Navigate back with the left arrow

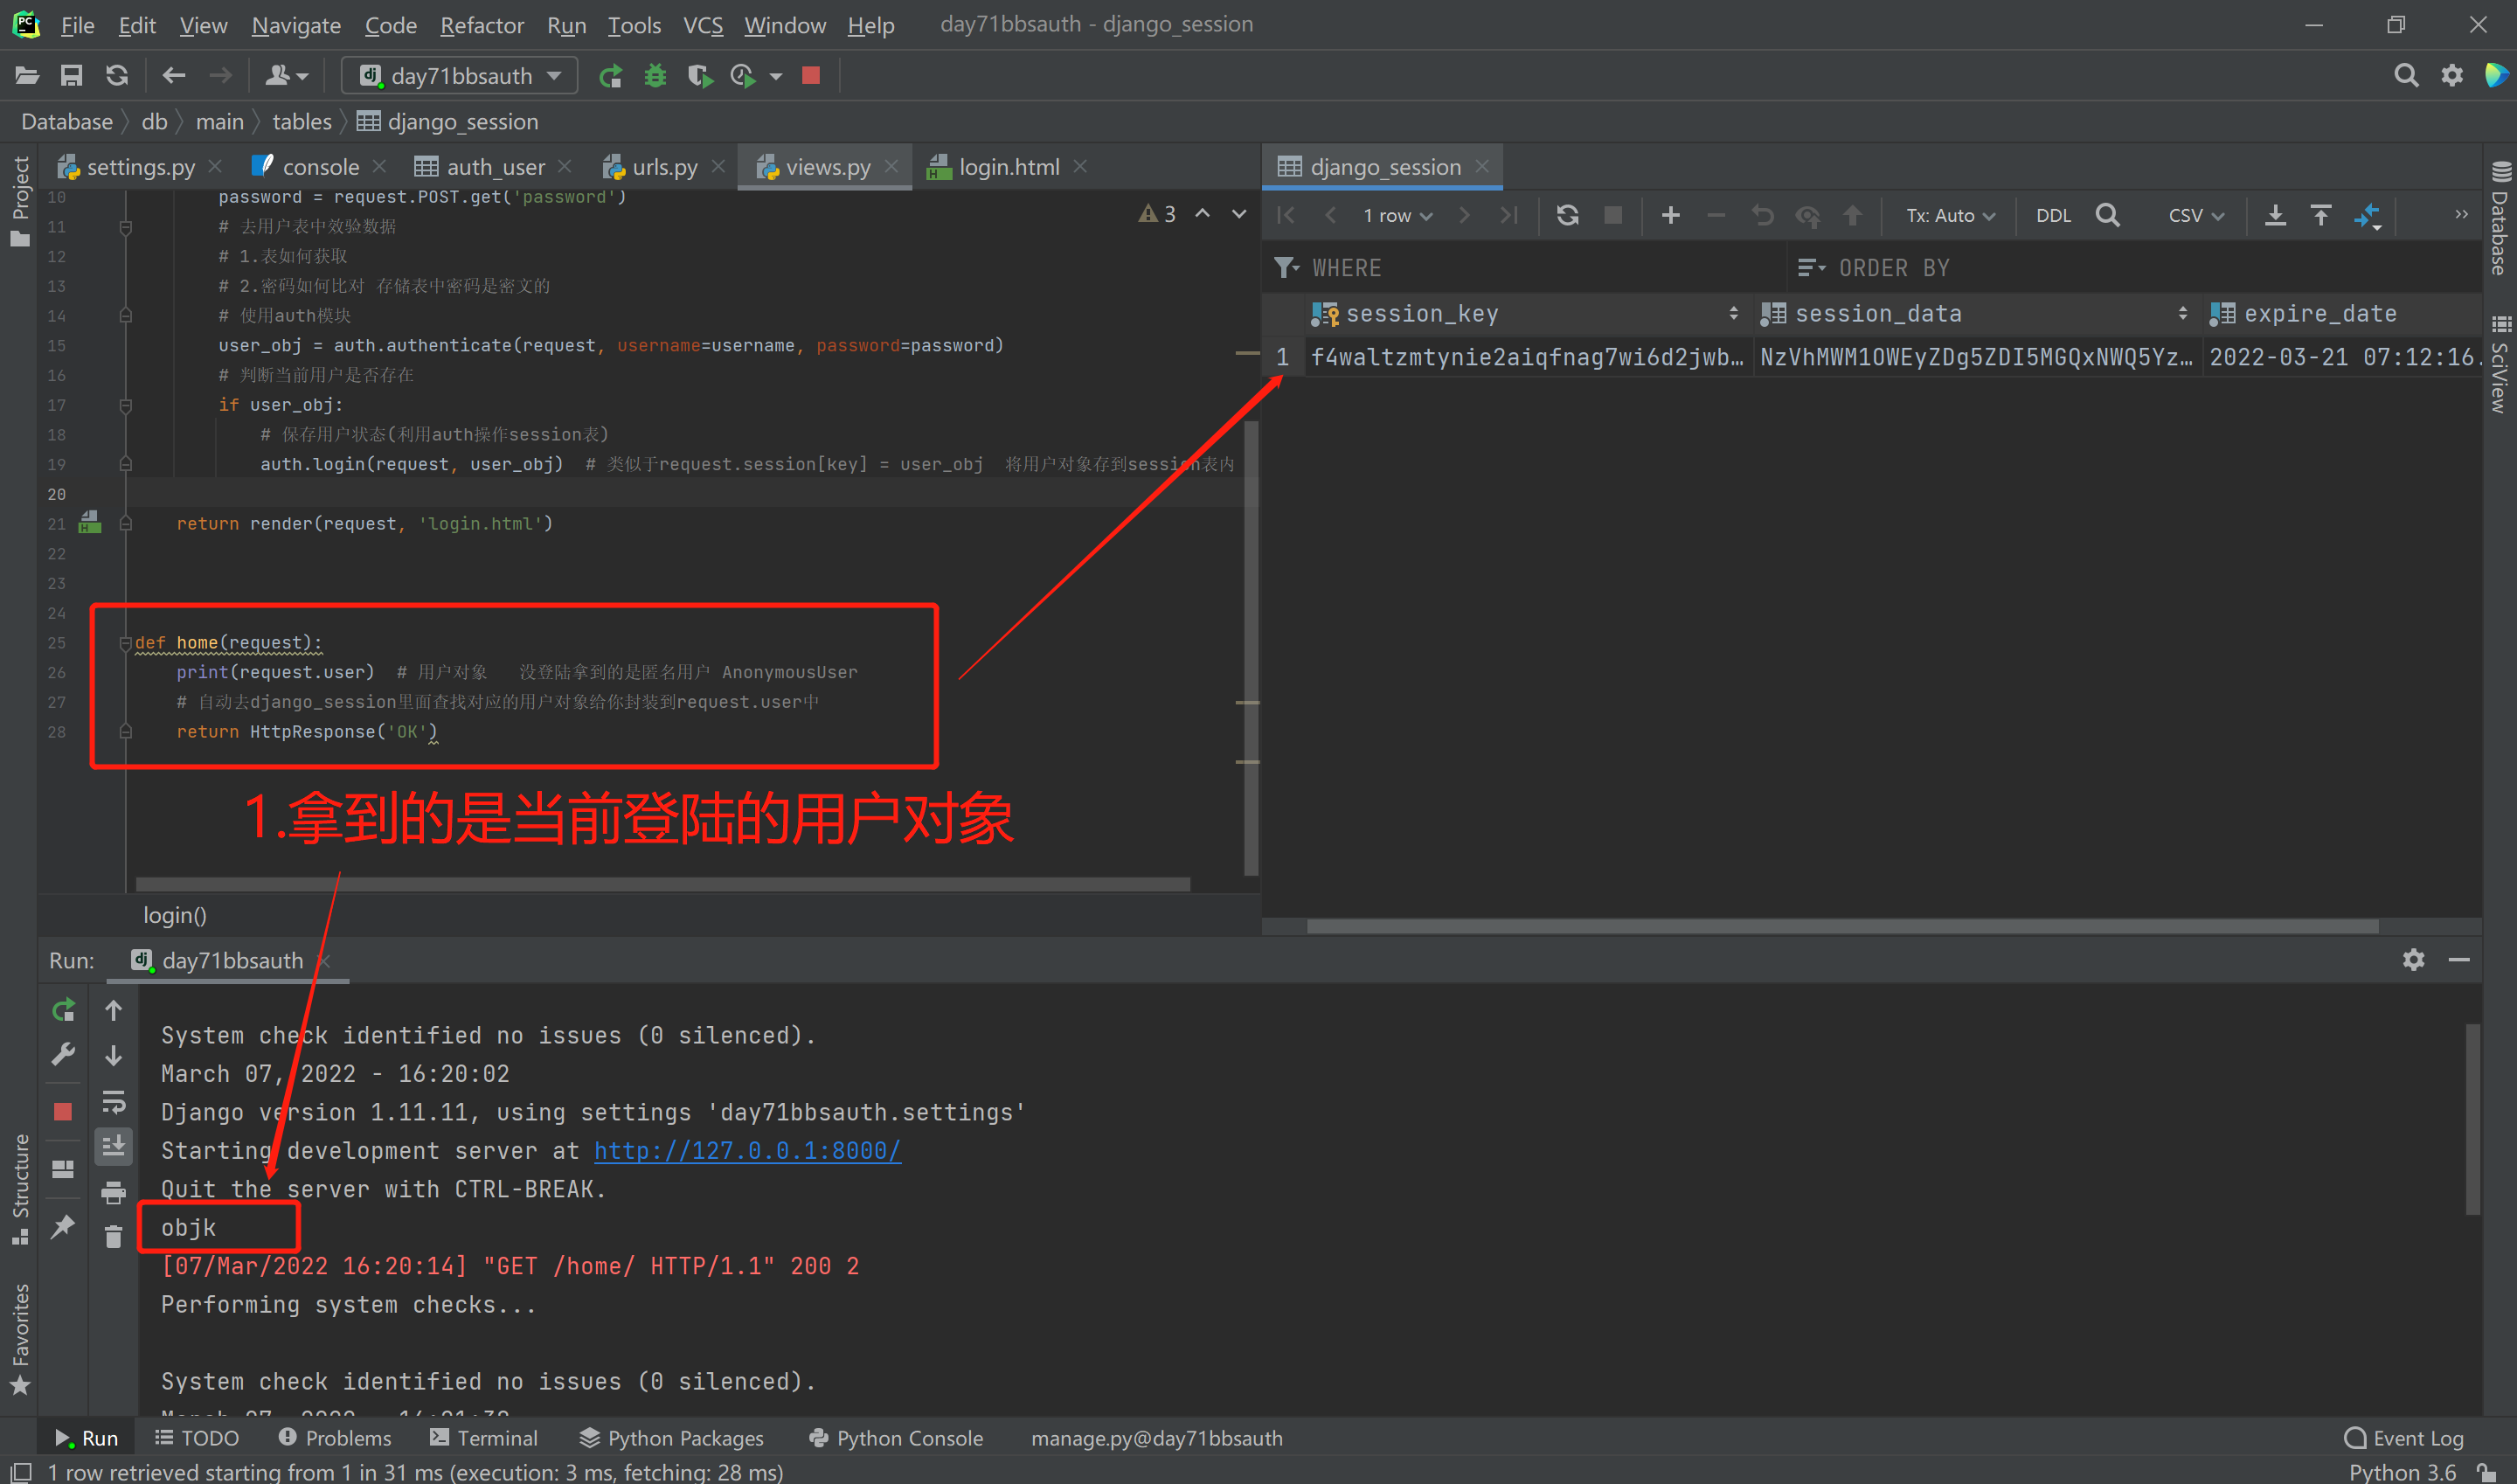tap(174, 76)
